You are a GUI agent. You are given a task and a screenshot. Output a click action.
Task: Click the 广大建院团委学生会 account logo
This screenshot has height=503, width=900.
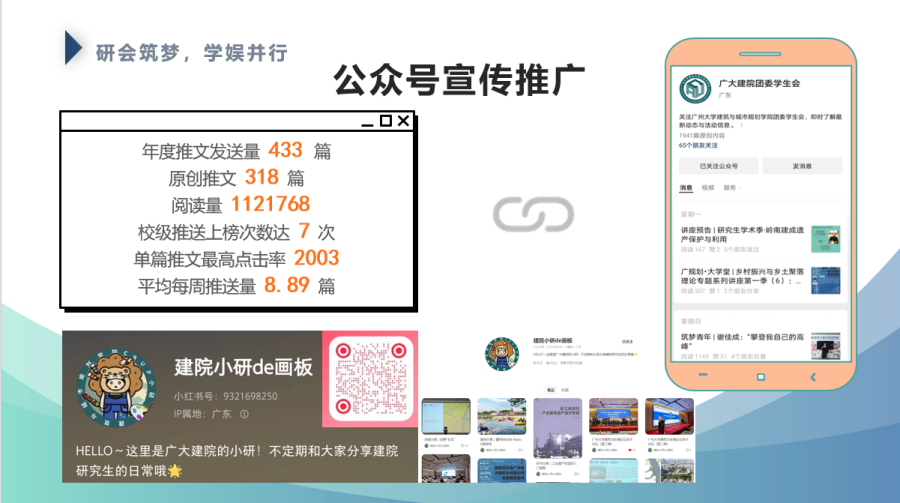(696, 88)
